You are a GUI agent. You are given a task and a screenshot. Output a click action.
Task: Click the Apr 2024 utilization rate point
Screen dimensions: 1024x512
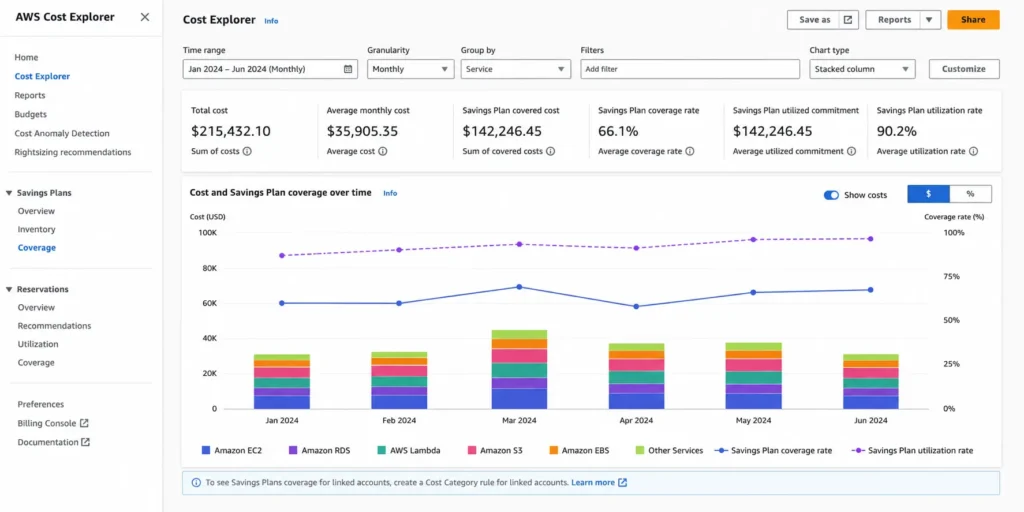636,248
